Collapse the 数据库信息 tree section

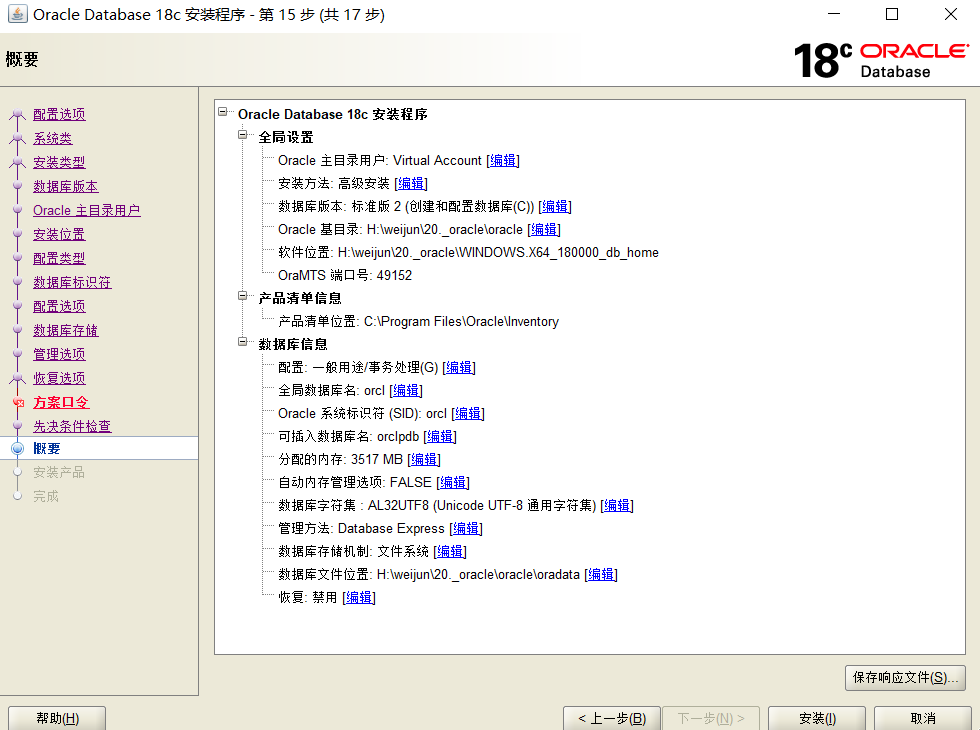click(241, 343)
